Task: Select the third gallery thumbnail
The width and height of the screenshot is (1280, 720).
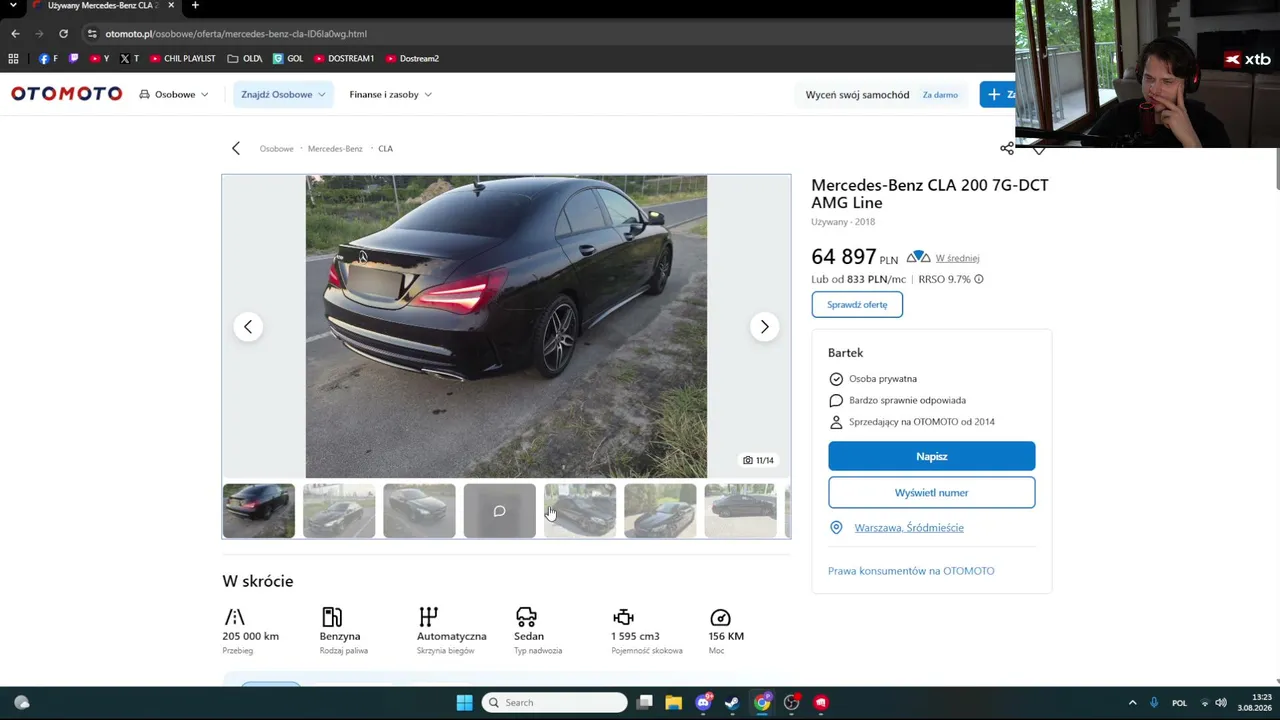Action: pyautogui.click(x=419, y=511)
